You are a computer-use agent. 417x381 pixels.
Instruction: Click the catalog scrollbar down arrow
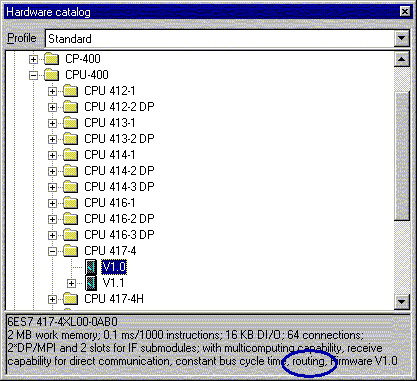(401, 302)
